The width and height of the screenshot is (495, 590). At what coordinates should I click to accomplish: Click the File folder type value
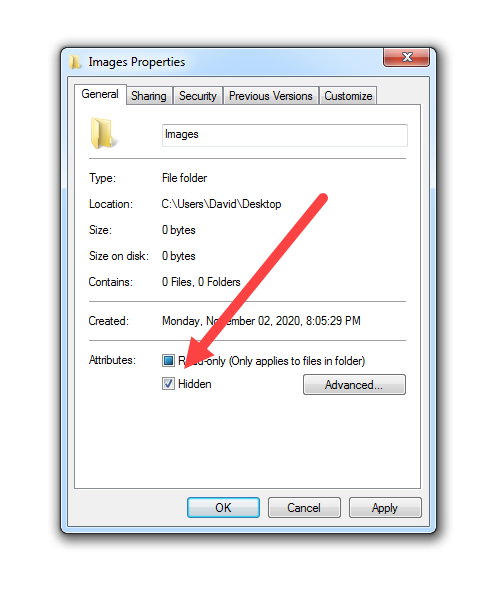185,178
